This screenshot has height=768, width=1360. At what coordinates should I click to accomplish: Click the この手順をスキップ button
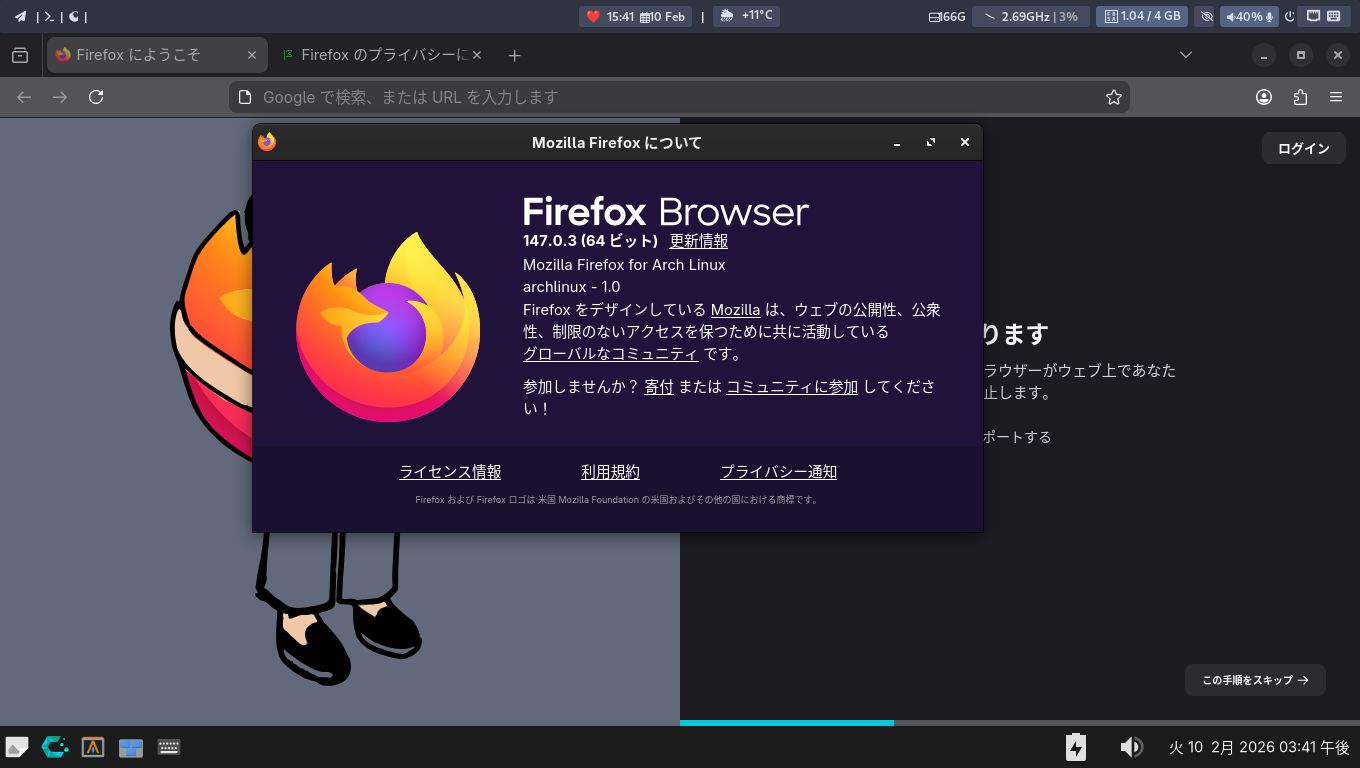[1255, 680]
